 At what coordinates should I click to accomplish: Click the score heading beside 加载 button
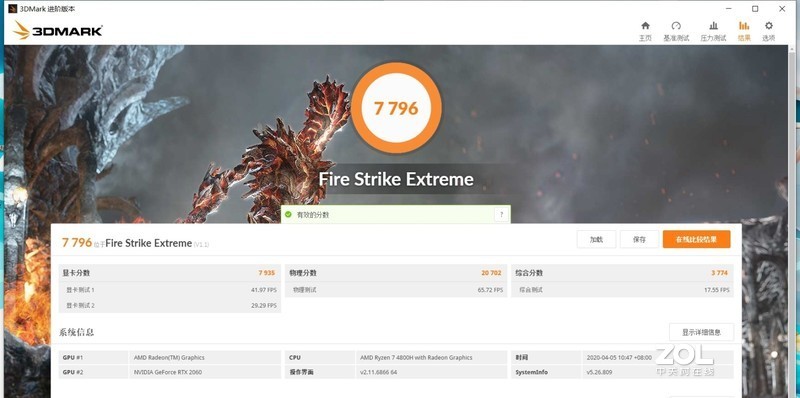point(135,243)
